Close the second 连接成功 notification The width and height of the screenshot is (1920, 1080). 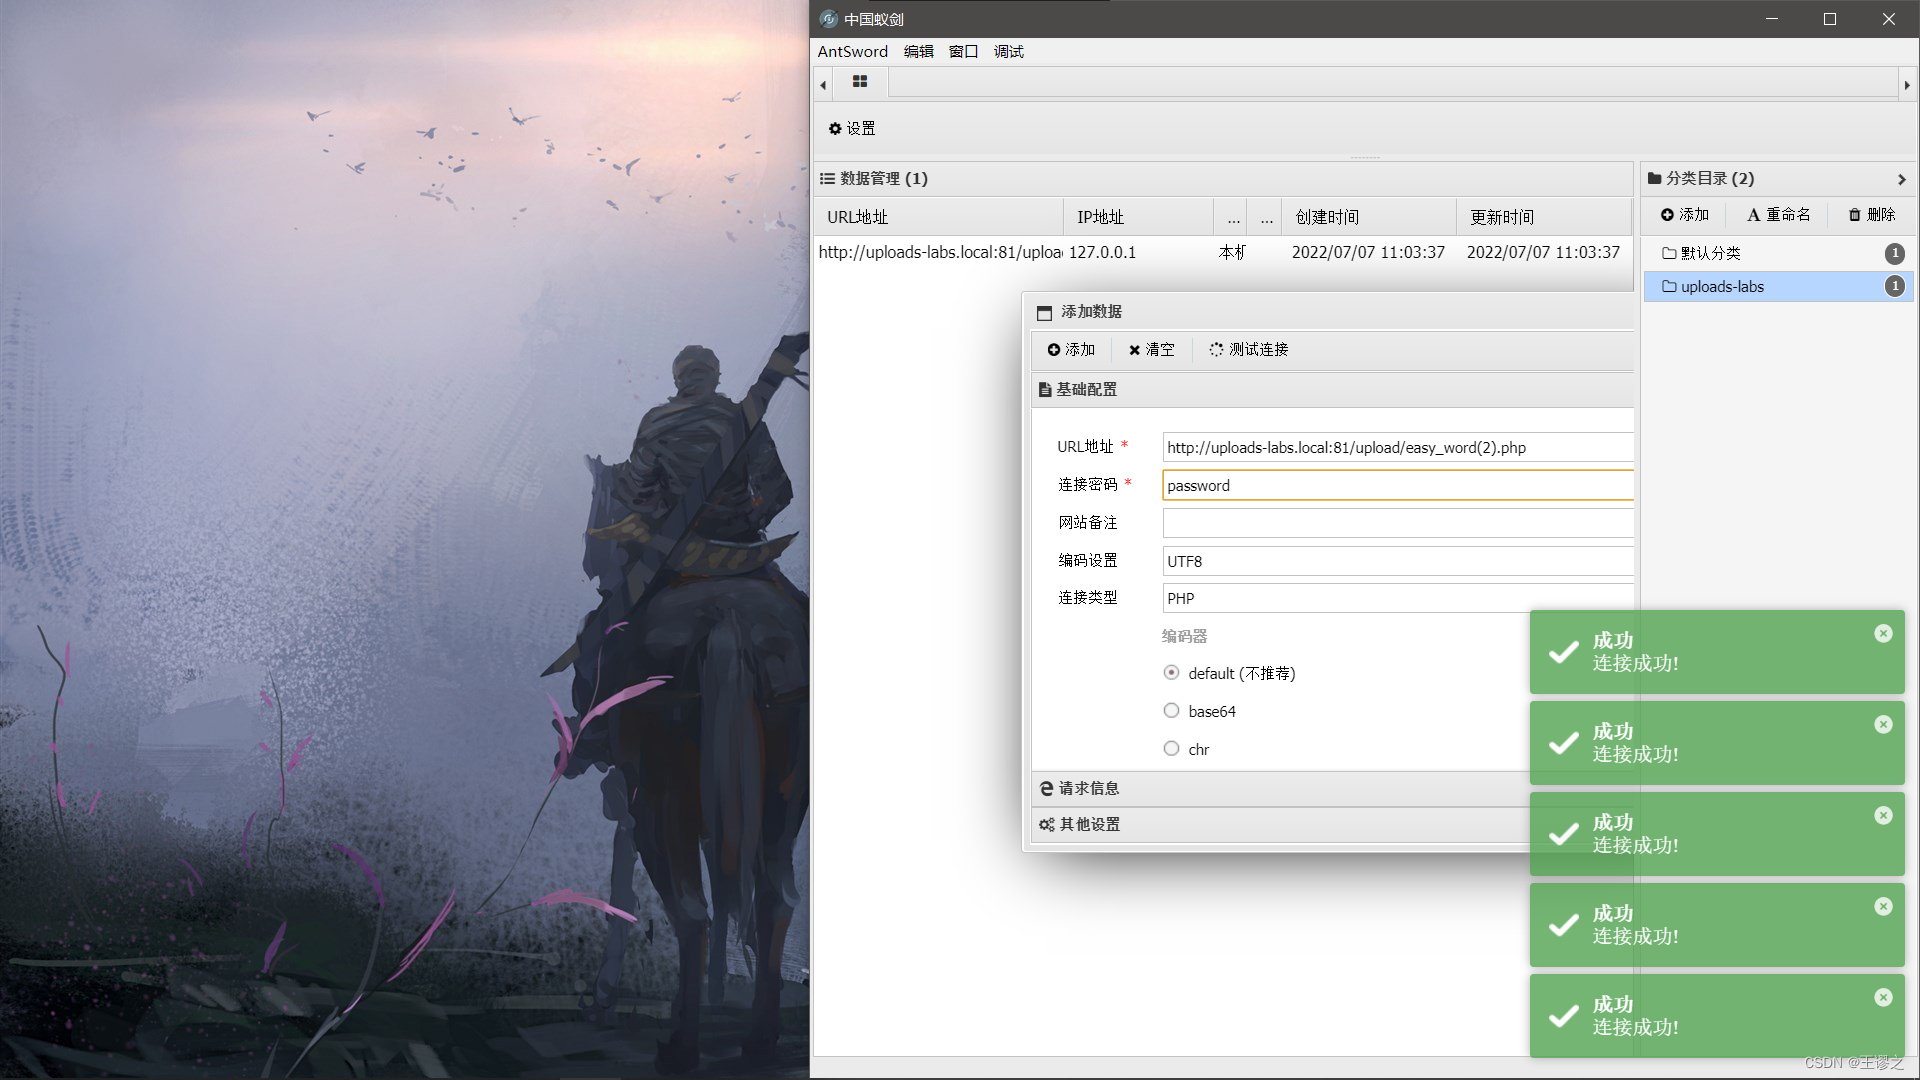tap(1883, 724)
